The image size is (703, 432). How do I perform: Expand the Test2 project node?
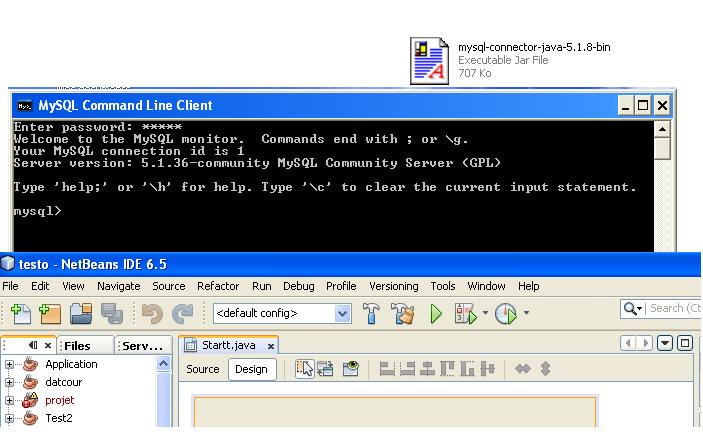click(9, 418)
